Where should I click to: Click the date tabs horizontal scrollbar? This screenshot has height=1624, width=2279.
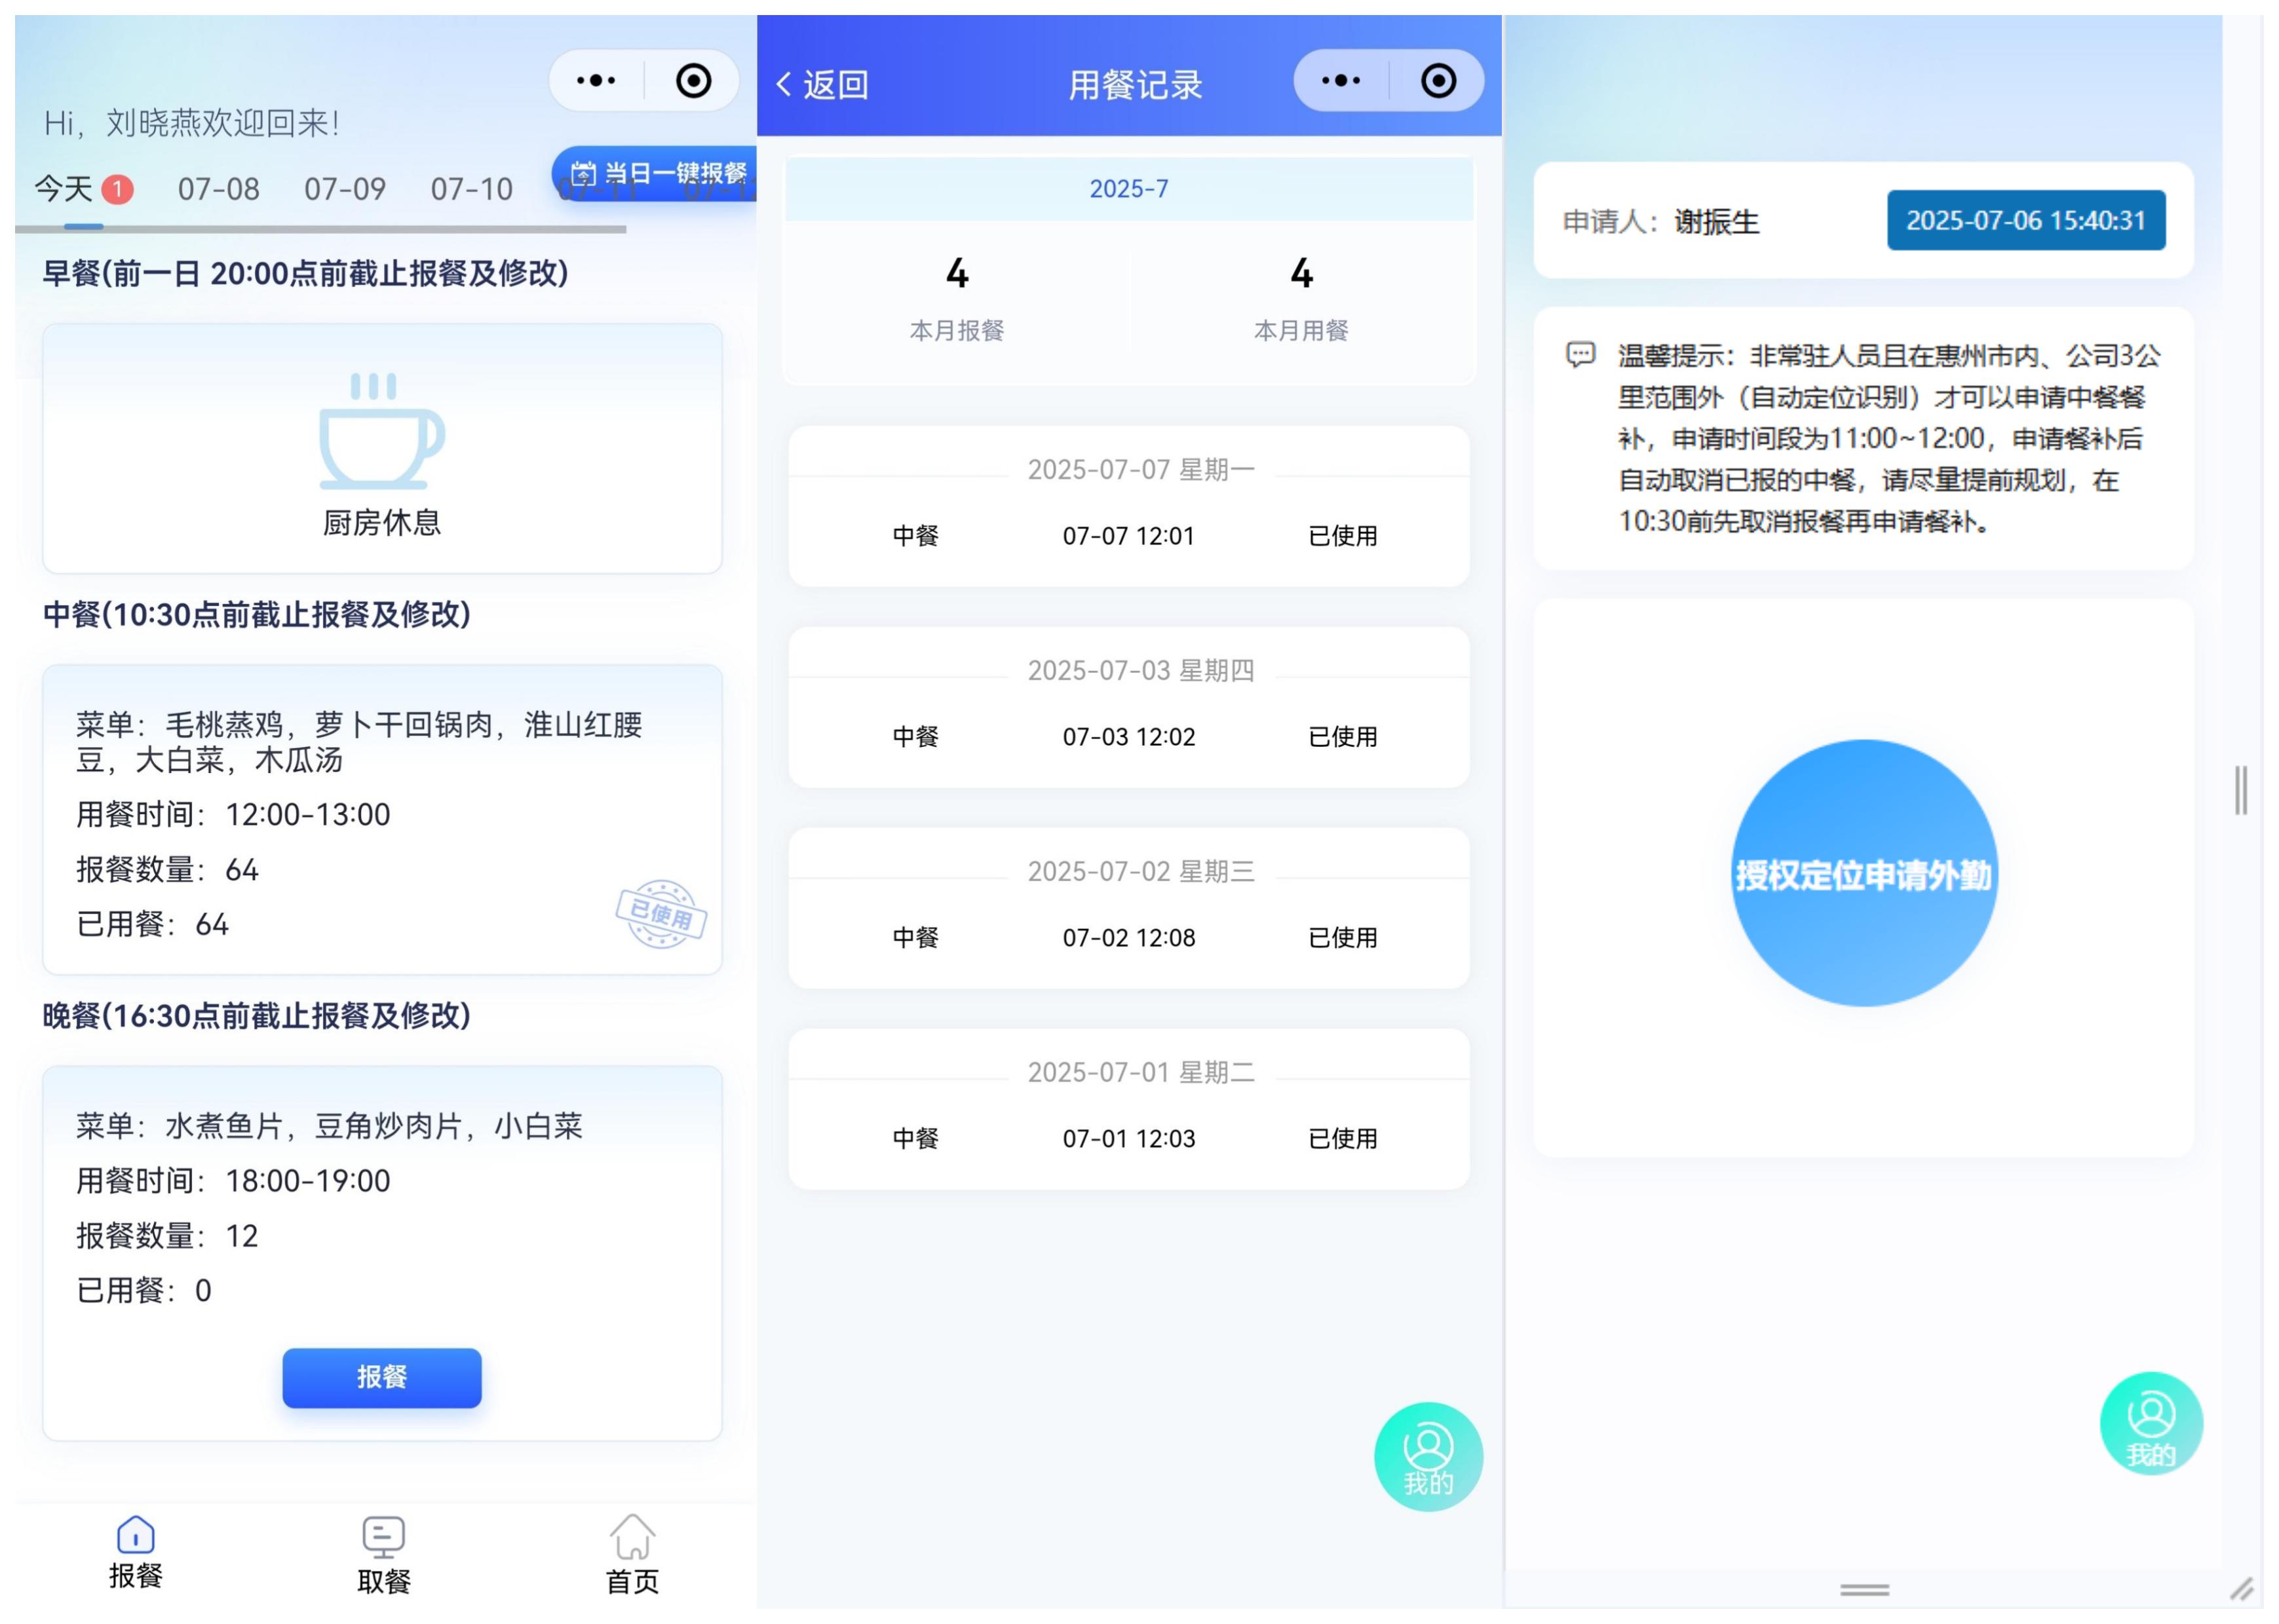pyautogui.click(x=320, y=229)
